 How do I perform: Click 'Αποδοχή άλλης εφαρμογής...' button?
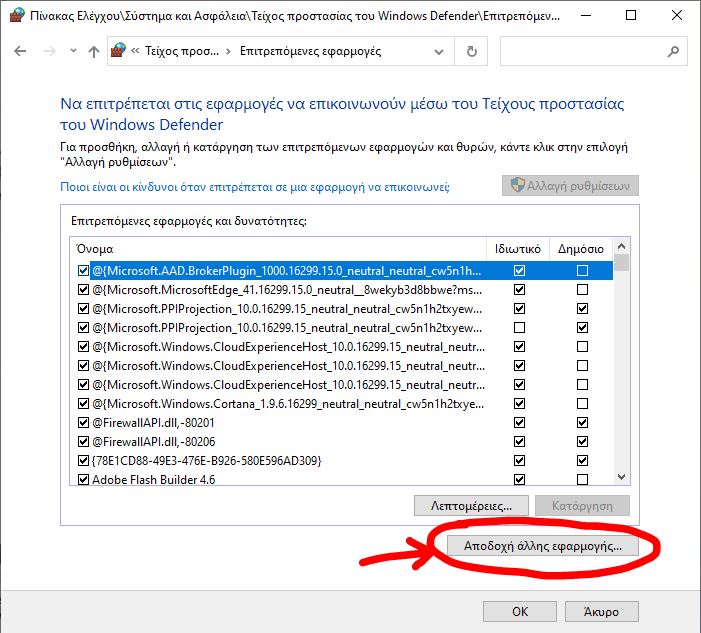point(543,546)
